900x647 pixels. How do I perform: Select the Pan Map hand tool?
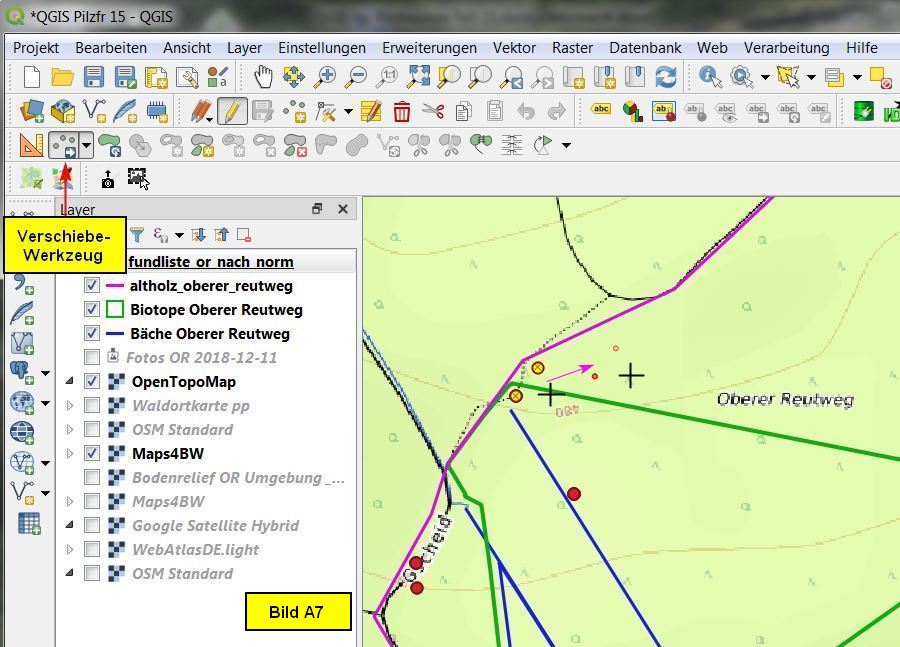(x=263, y=77)
